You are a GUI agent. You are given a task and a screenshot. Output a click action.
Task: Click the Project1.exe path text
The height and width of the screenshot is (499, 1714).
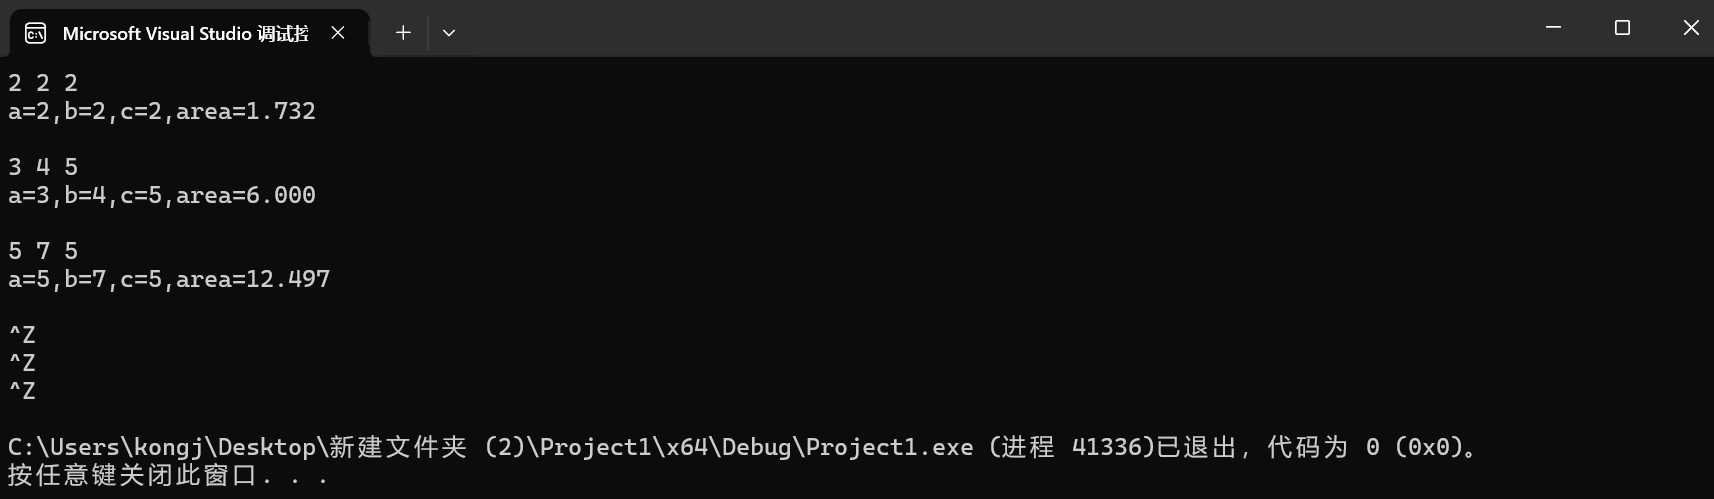pyautogui.click(x=491, y=447)
